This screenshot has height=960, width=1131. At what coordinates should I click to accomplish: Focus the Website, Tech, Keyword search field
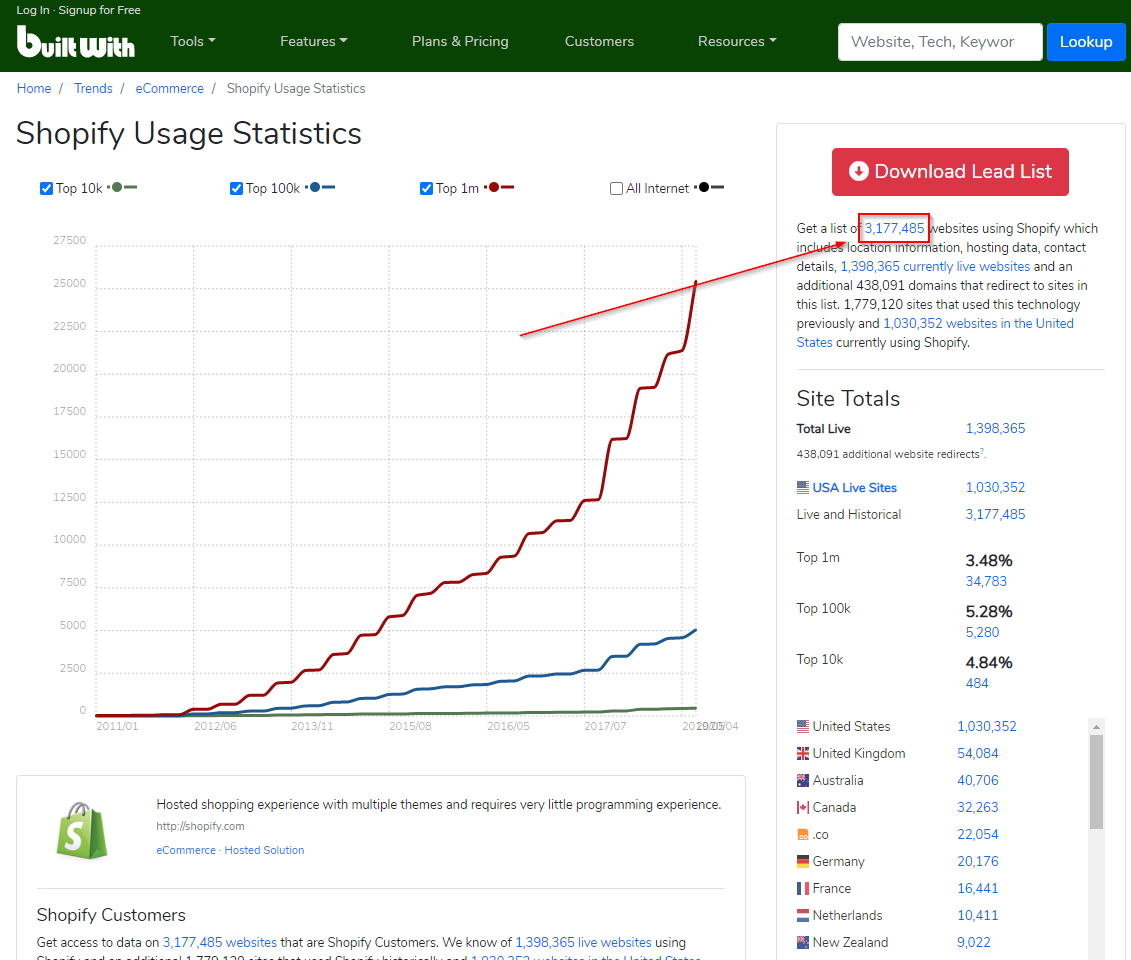coord(940,42)
